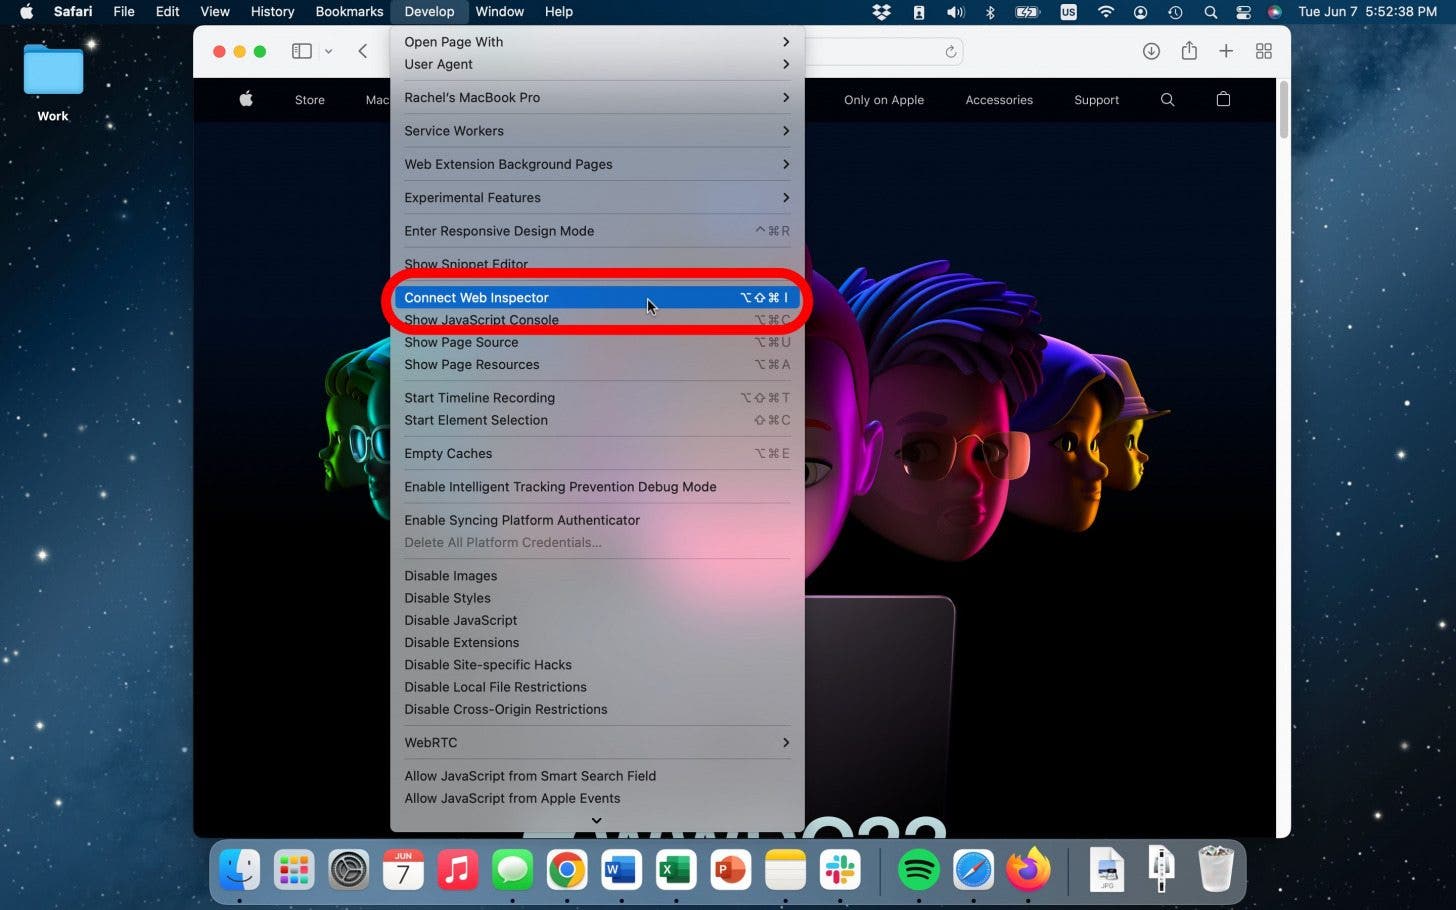Open the Bookmarks menu

tap(349, 11)
